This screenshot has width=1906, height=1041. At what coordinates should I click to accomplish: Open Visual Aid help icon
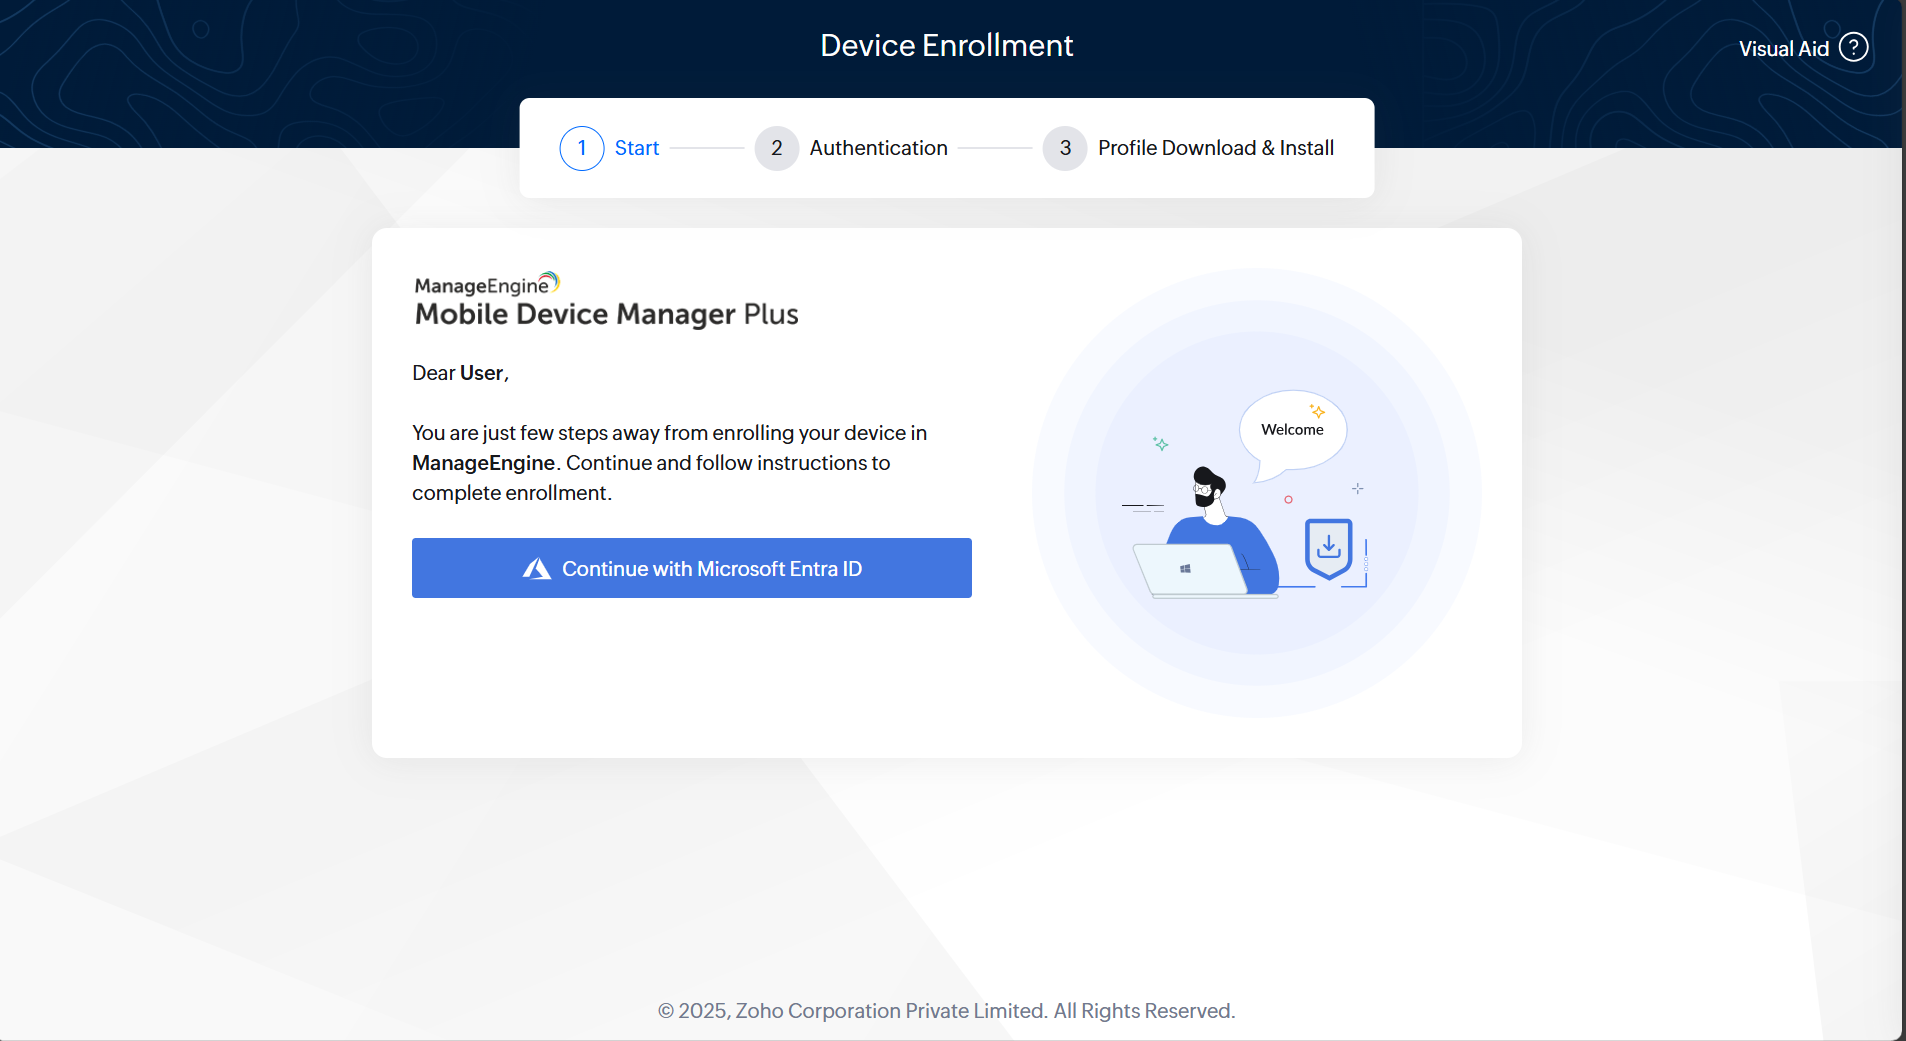[x=1854, y=48]
